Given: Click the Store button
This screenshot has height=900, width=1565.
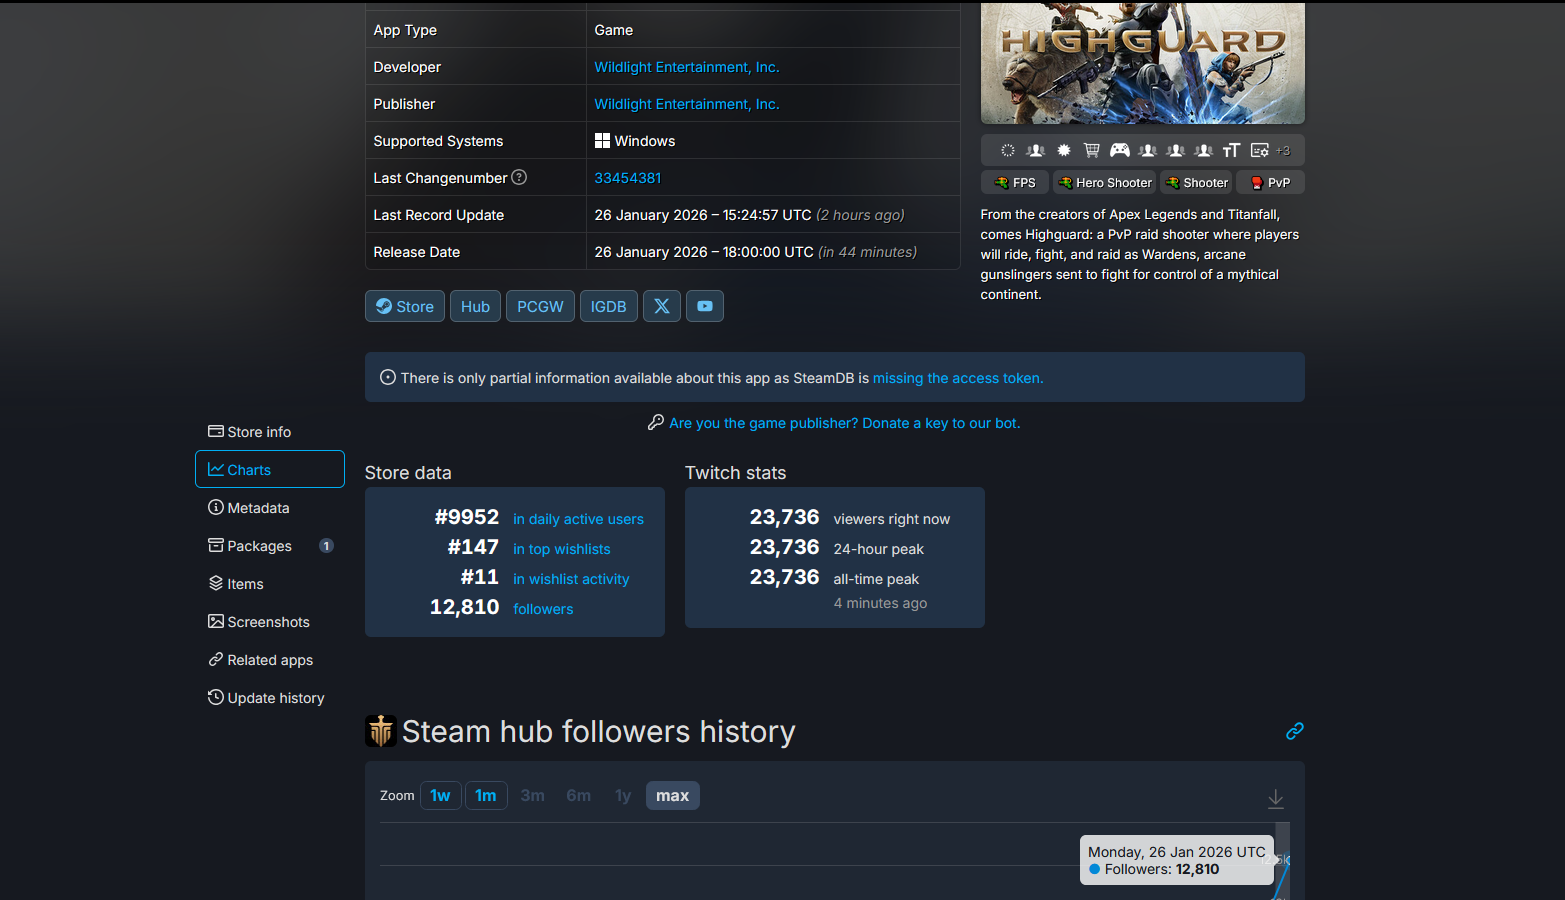Looking at the screenshot, I should [405, 306].
